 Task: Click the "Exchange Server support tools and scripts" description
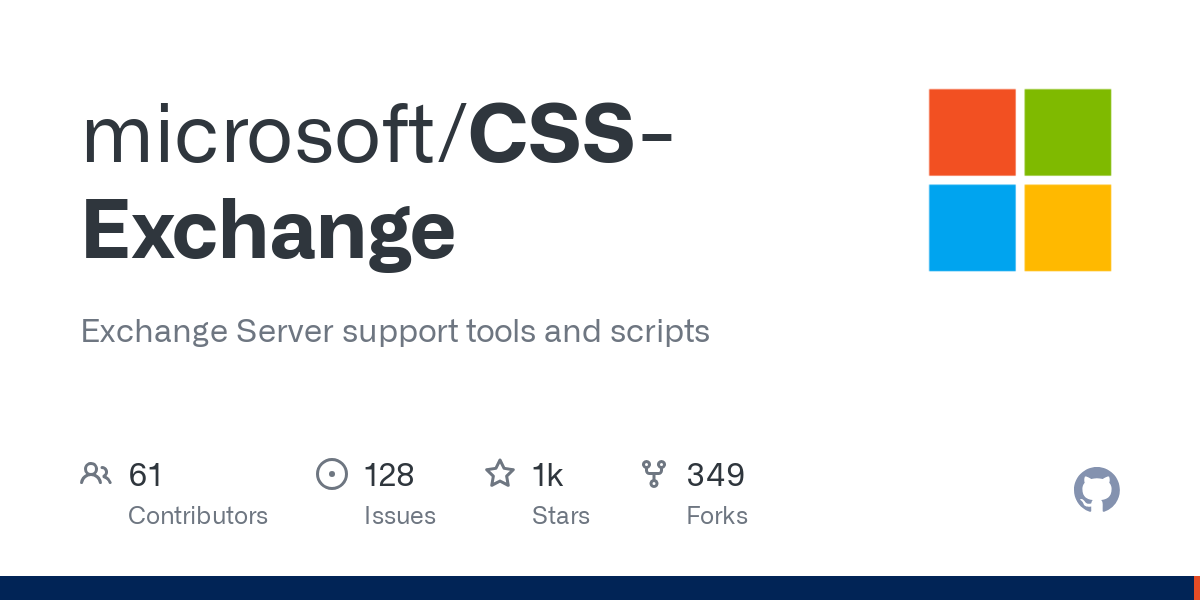click(395, 331)
